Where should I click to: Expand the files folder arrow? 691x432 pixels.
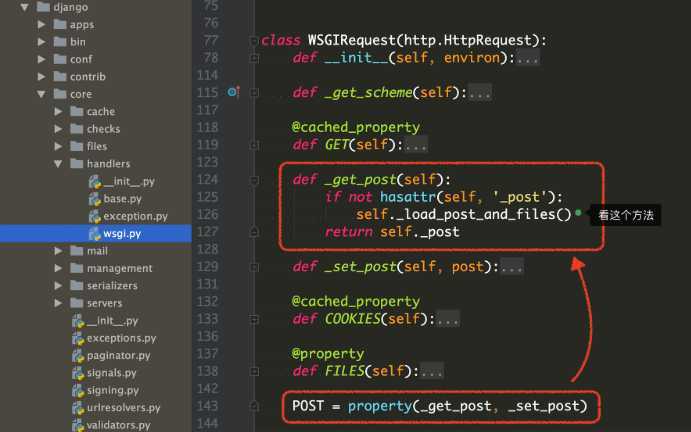pos(58,146)
